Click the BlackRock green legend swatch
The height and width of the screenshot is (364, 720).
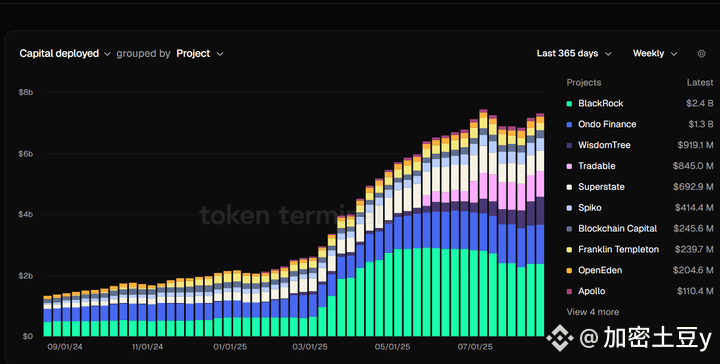[x=569, y=104]
